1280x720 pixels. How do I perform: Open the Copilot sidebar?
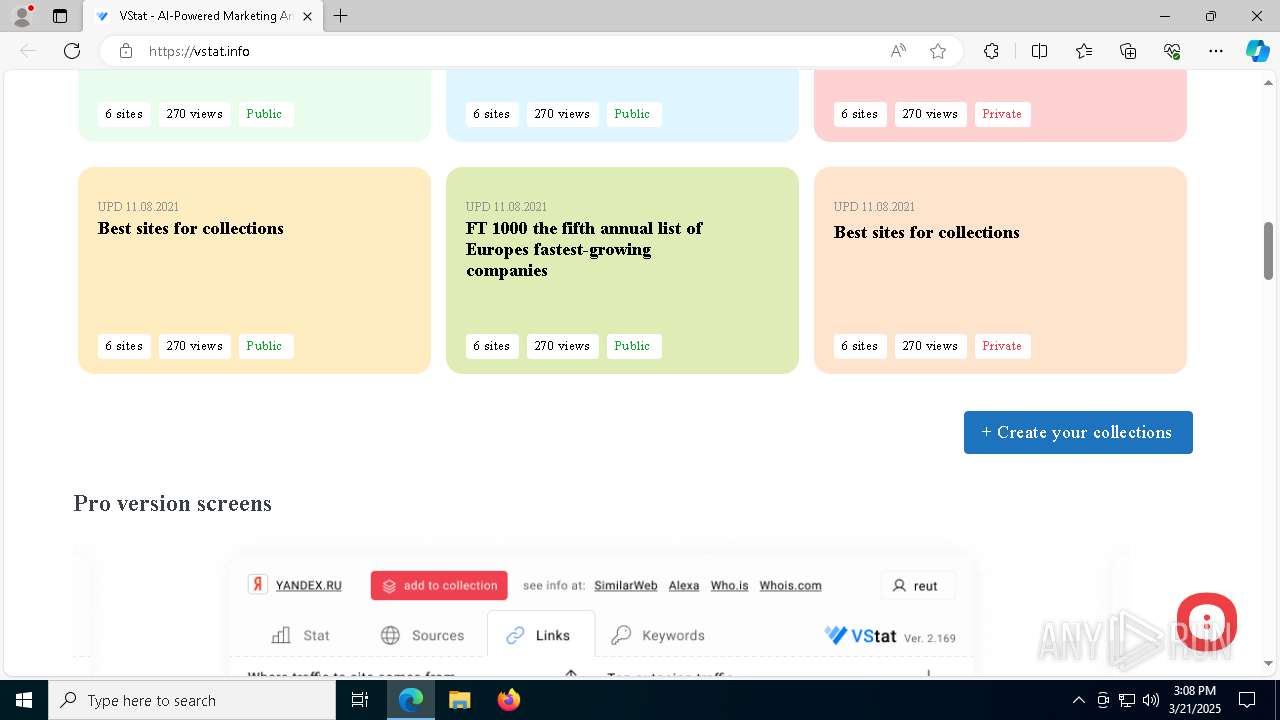pyautogui.click(x=1257, y=51)
